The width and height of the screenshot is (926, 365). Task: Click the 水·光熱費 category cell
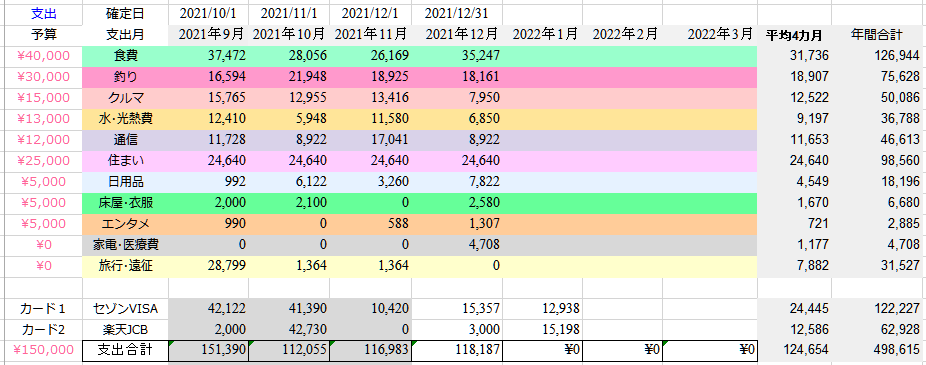(125, 119)
